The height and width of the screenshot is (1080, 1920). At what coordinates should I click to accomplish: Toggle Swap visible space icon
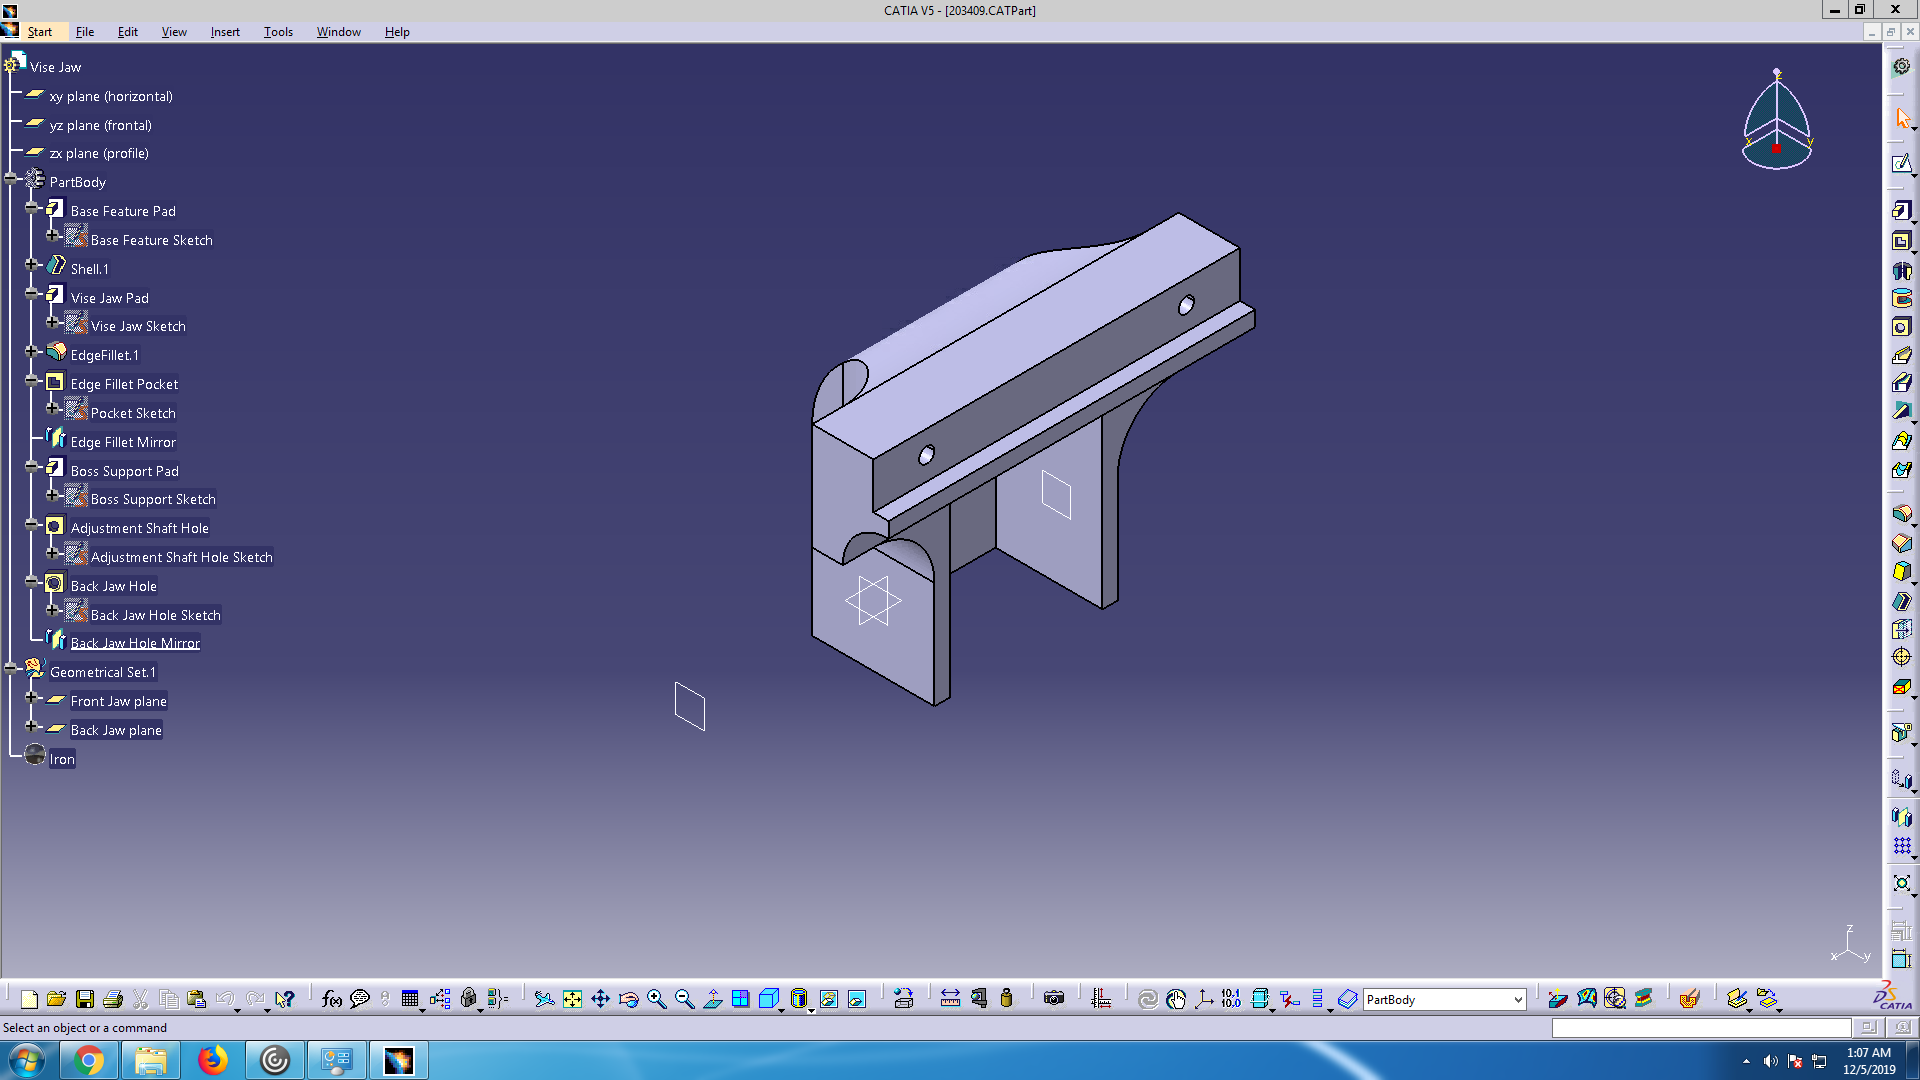point(857,999)
